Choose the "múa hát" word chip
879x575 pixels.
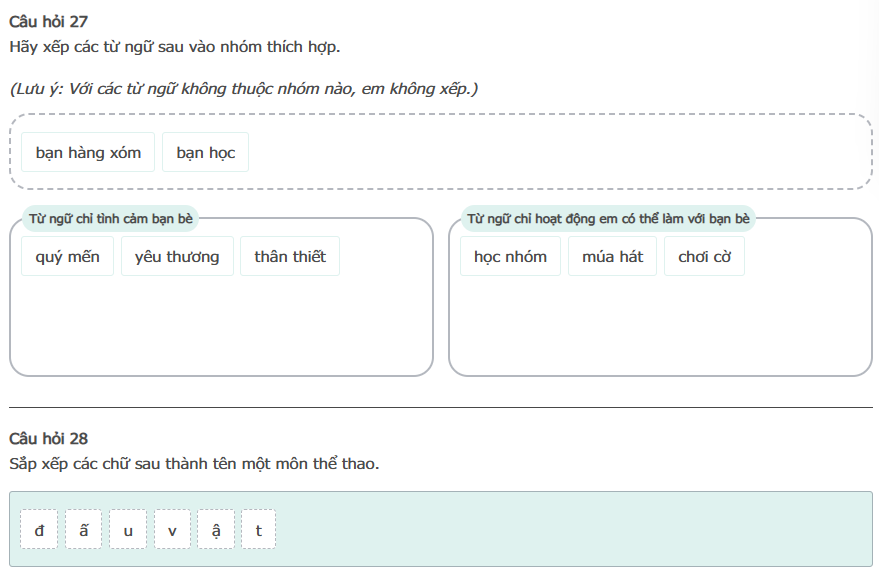click(612, 257)
